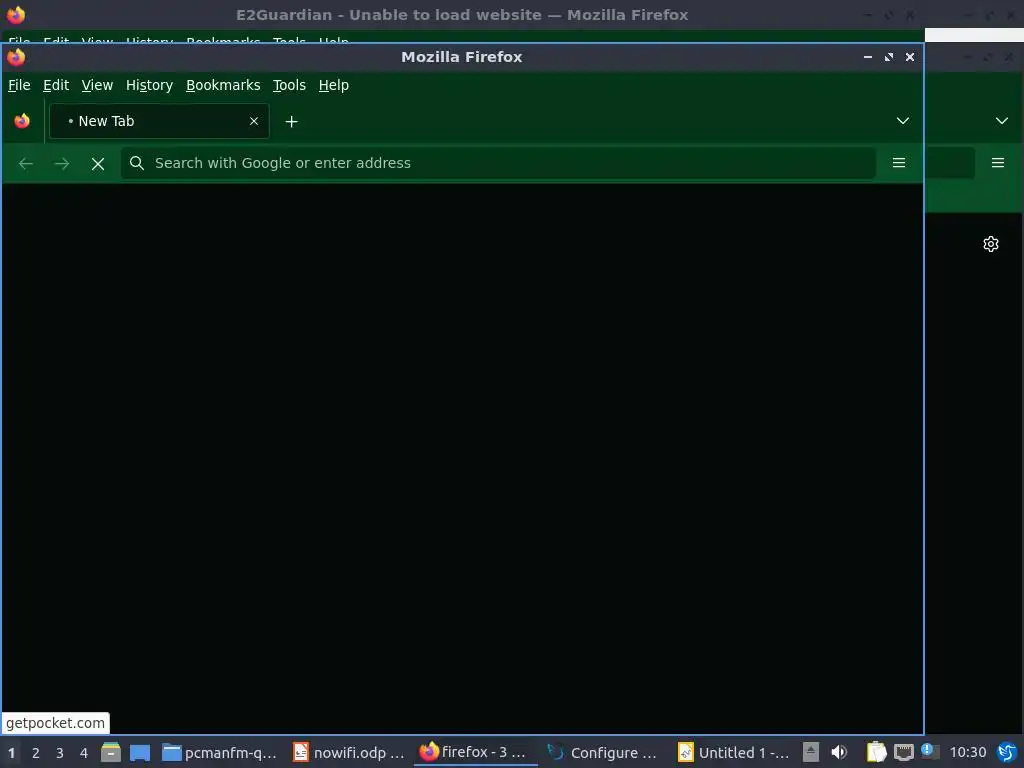Viewport: 1024px width, 768px height.
Task: Maximize the front Mozilla Firefox window
Action: pyautogui.click(x=889, y=57)
